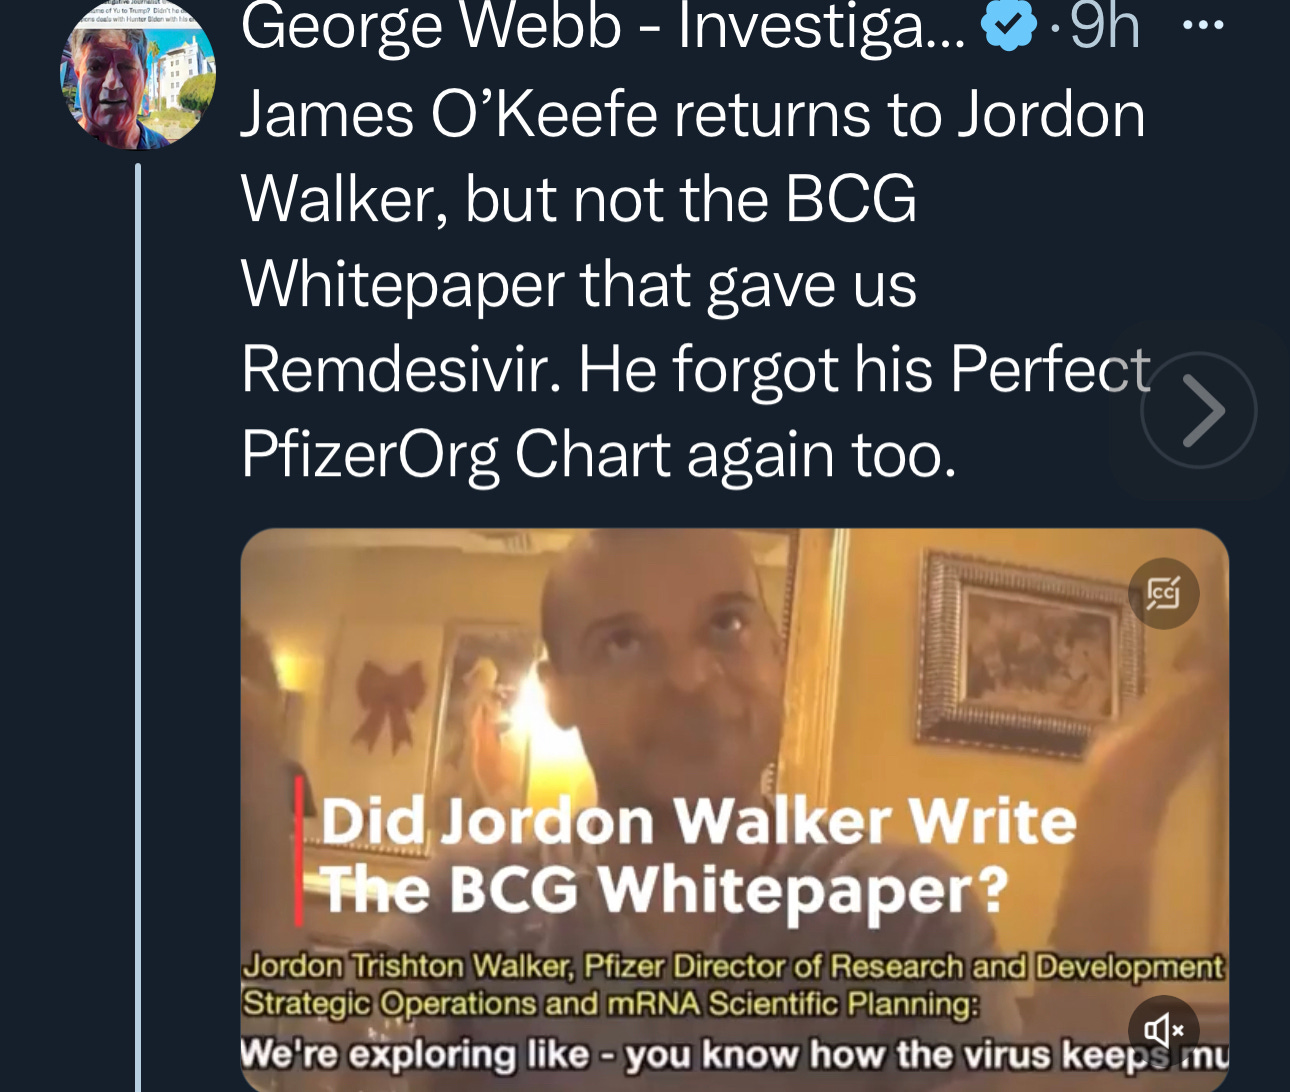1290x1092 pixels.
Task: Open the George Webb - Investiga... username
Action: [604, 27]
